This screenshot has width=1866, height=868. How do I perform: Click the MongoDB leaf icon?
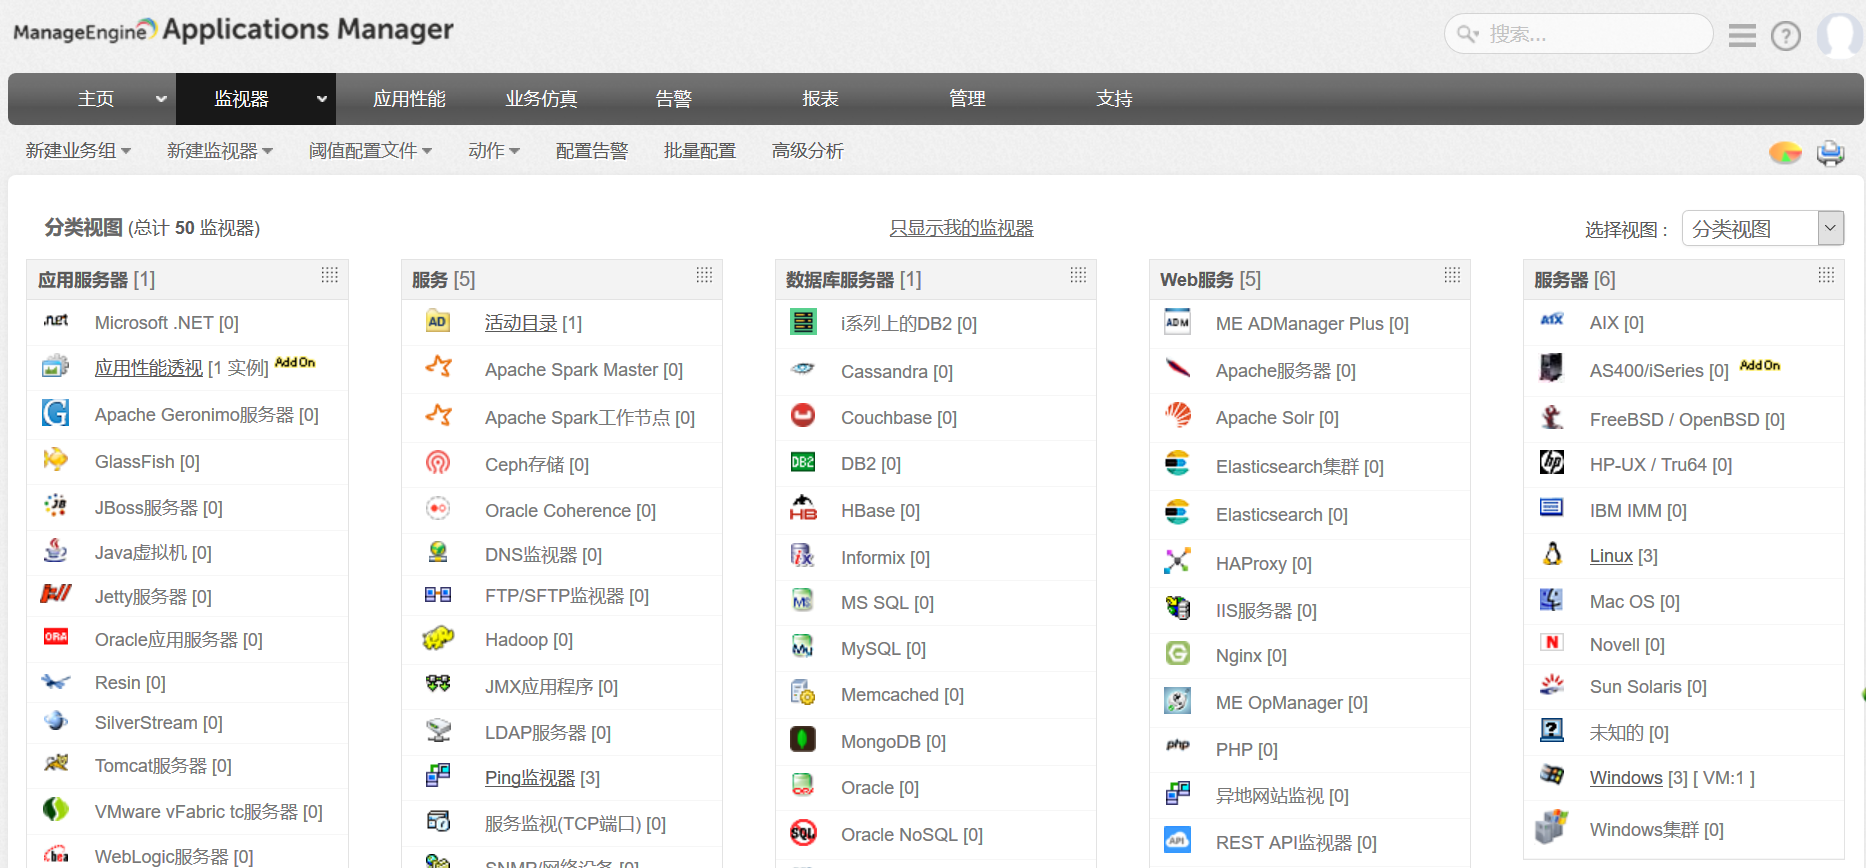[803, 739]
